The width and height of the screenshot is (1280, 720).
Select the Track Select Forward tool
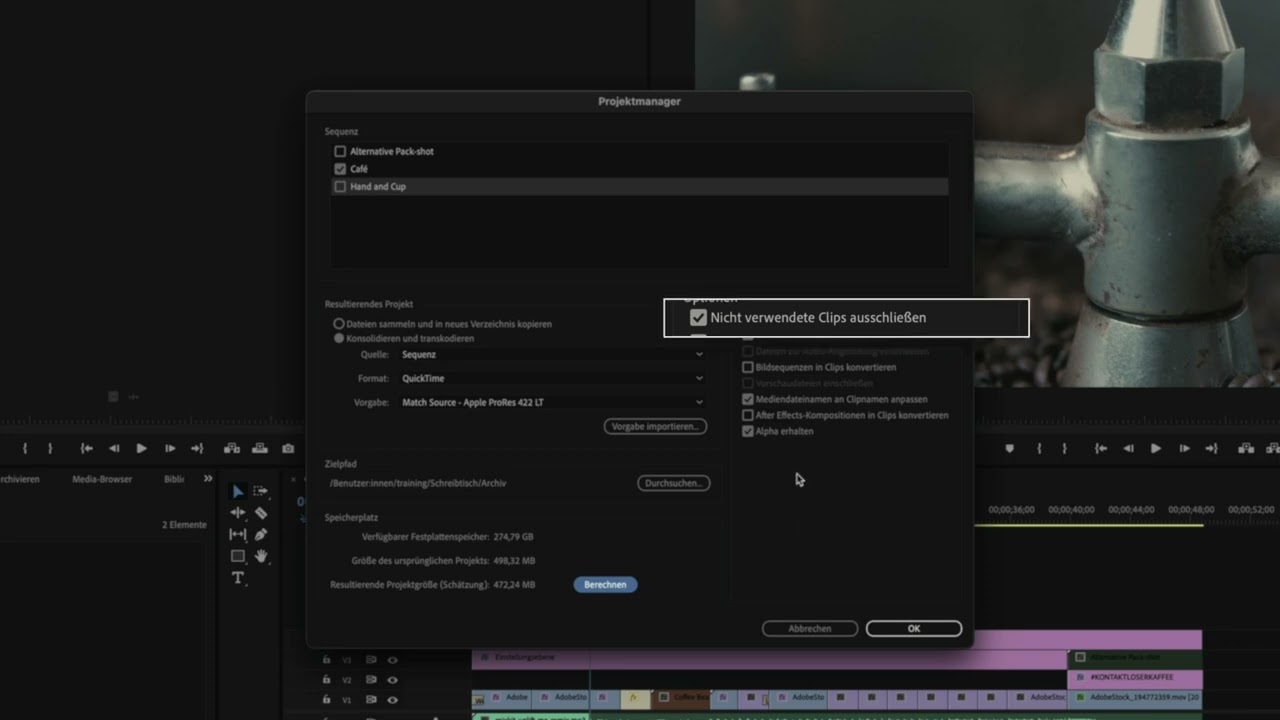click(261, 491)
